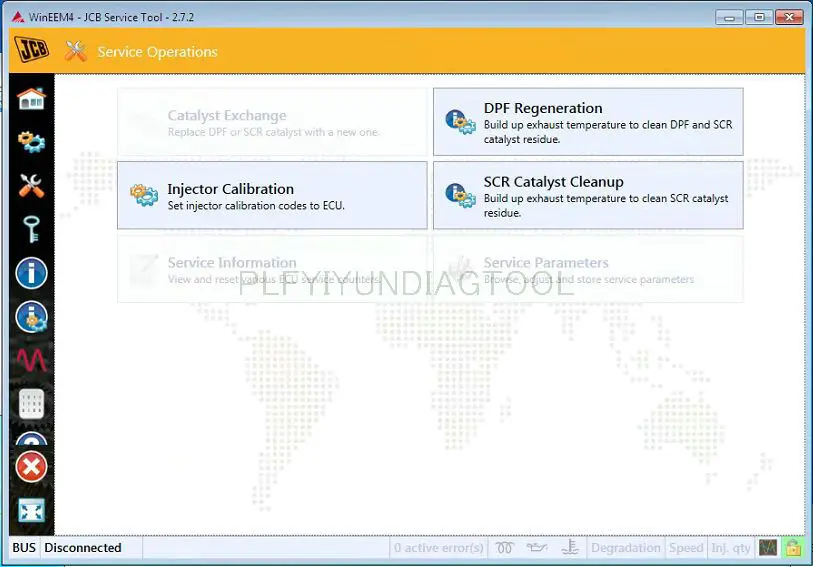Select the wrench and screwdriver sidebar icon

tap(32, 186)
